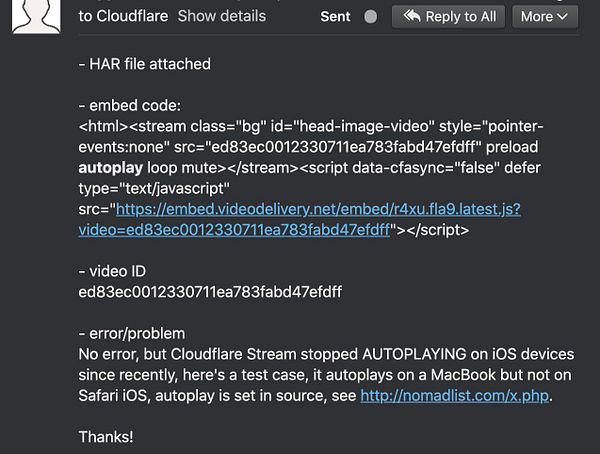Click the bold "autoplay" word
The width and height of the screenshot is (600, 454).
click(110, 167)
